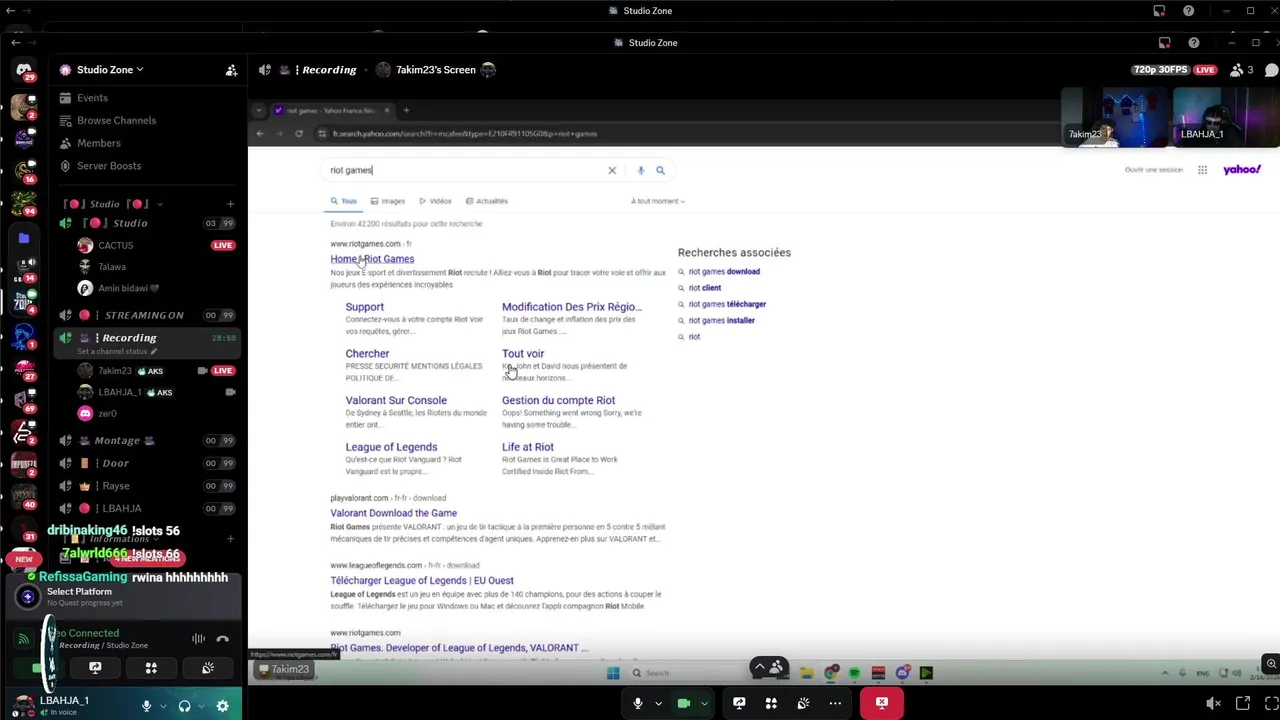The height and width of the screenshot is (720, 1280).
Task: Select the Vidéos search tab
Action: pos(435,201)
